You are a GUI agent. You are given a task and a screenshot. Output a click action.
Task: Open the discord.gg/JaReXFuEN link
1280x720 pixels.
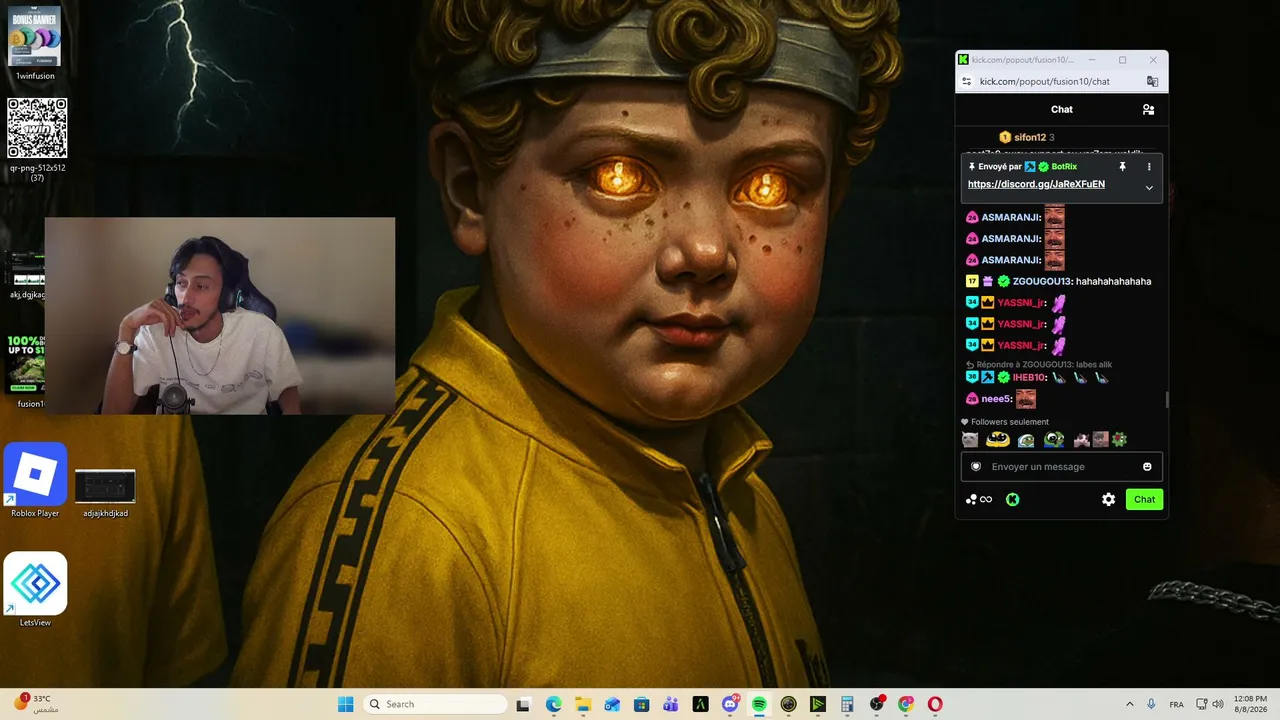point(1036,185)
